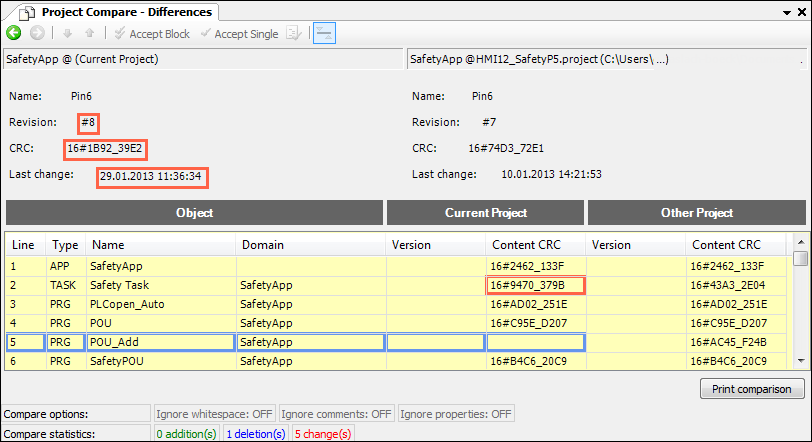Image resolution: width=812 pixels, height=442 pixels.
Task: Click the forward navigation arrow icon
Action: click(x=36, y=33)
